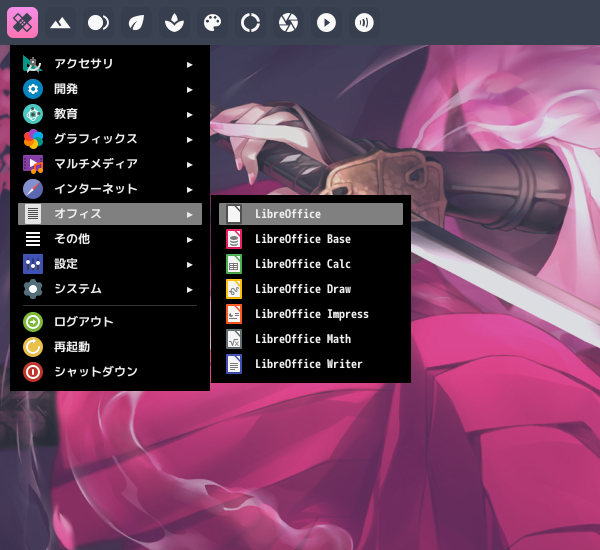600x550 pixels.
Task: Select the 教育 text label
Action: pyautogui.click(x=66, y=114)
